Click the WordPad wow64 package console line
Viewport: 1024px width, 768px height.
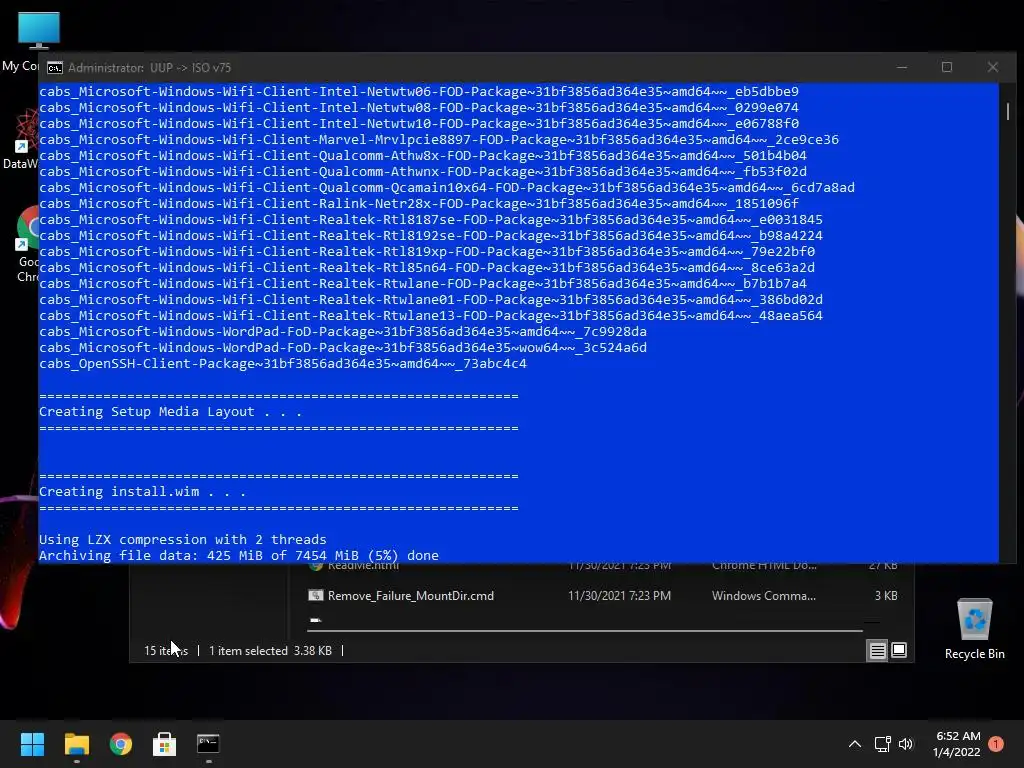(342, 348)
